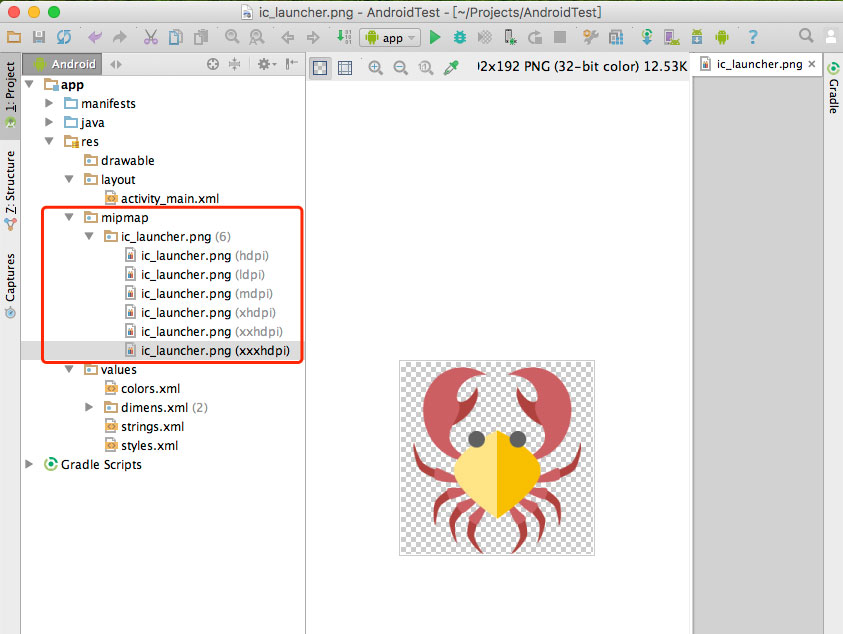Screen dimensions: 843x634
Task: Toggle grid display in image editor
Action: click(x=345, y=68)
